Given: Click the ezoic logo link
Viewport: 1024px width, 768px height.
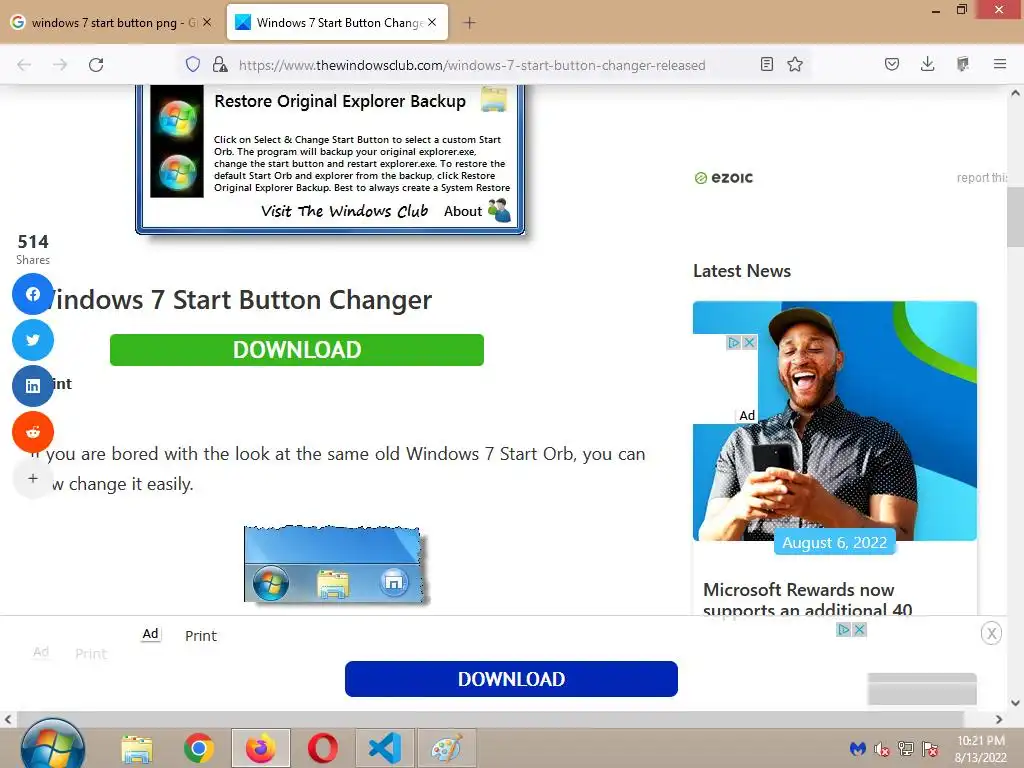Looking at the screenshot, I should point(724,178).
